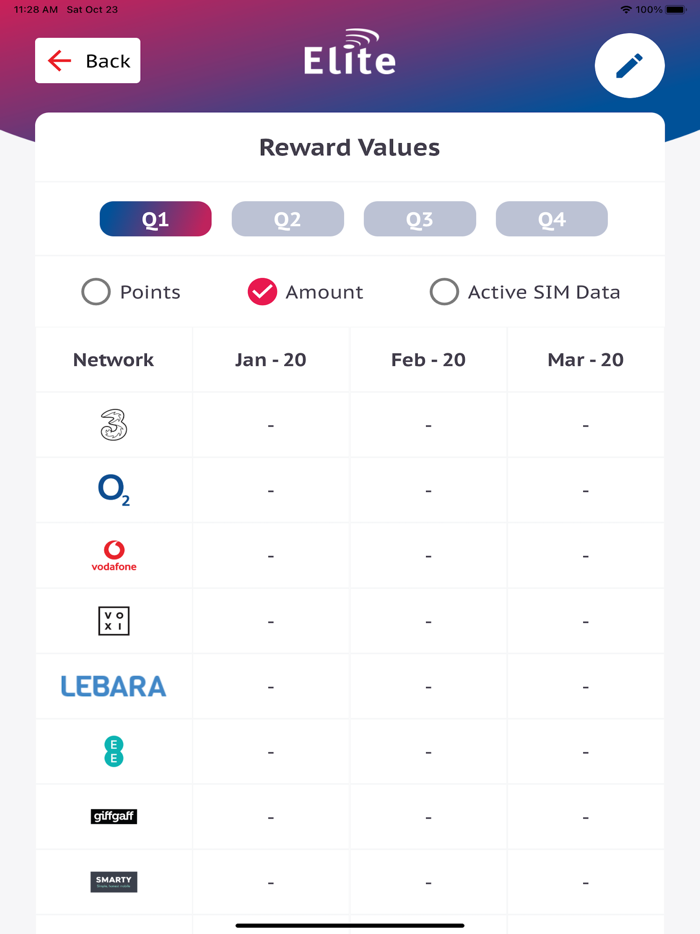Select the Three network logo
The width and height of the screenshot is (700, 934).
click(x=114, y=424)
